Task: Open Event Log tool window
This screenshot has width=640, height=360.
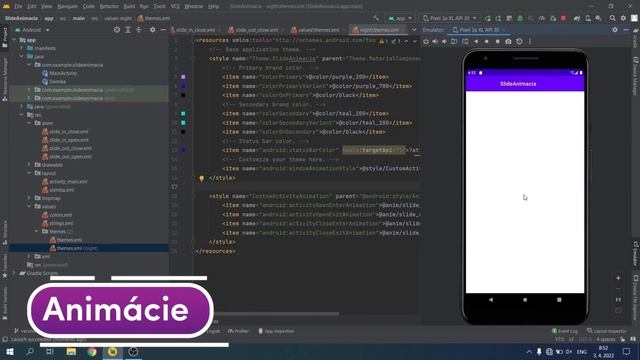Action: (565, 331)
